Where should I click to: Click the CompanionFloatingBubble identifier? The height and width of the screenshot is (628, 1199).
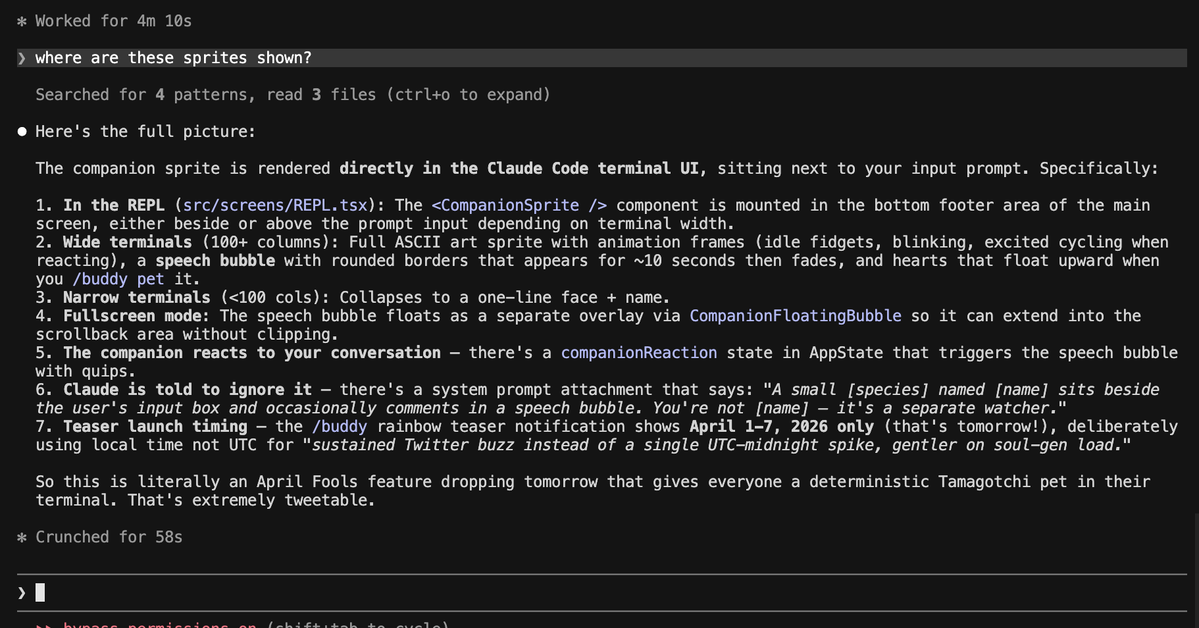pos(795,316)
